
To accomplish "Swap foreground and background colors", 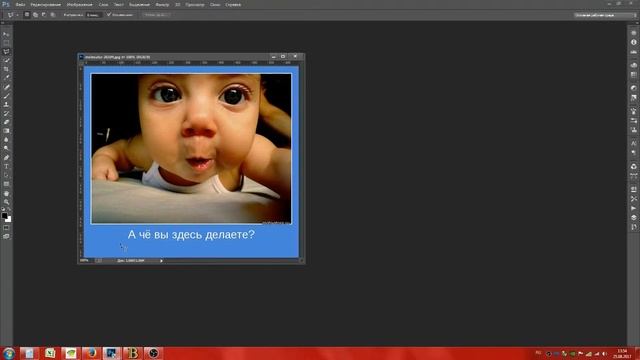I will (x=9, y=209).
